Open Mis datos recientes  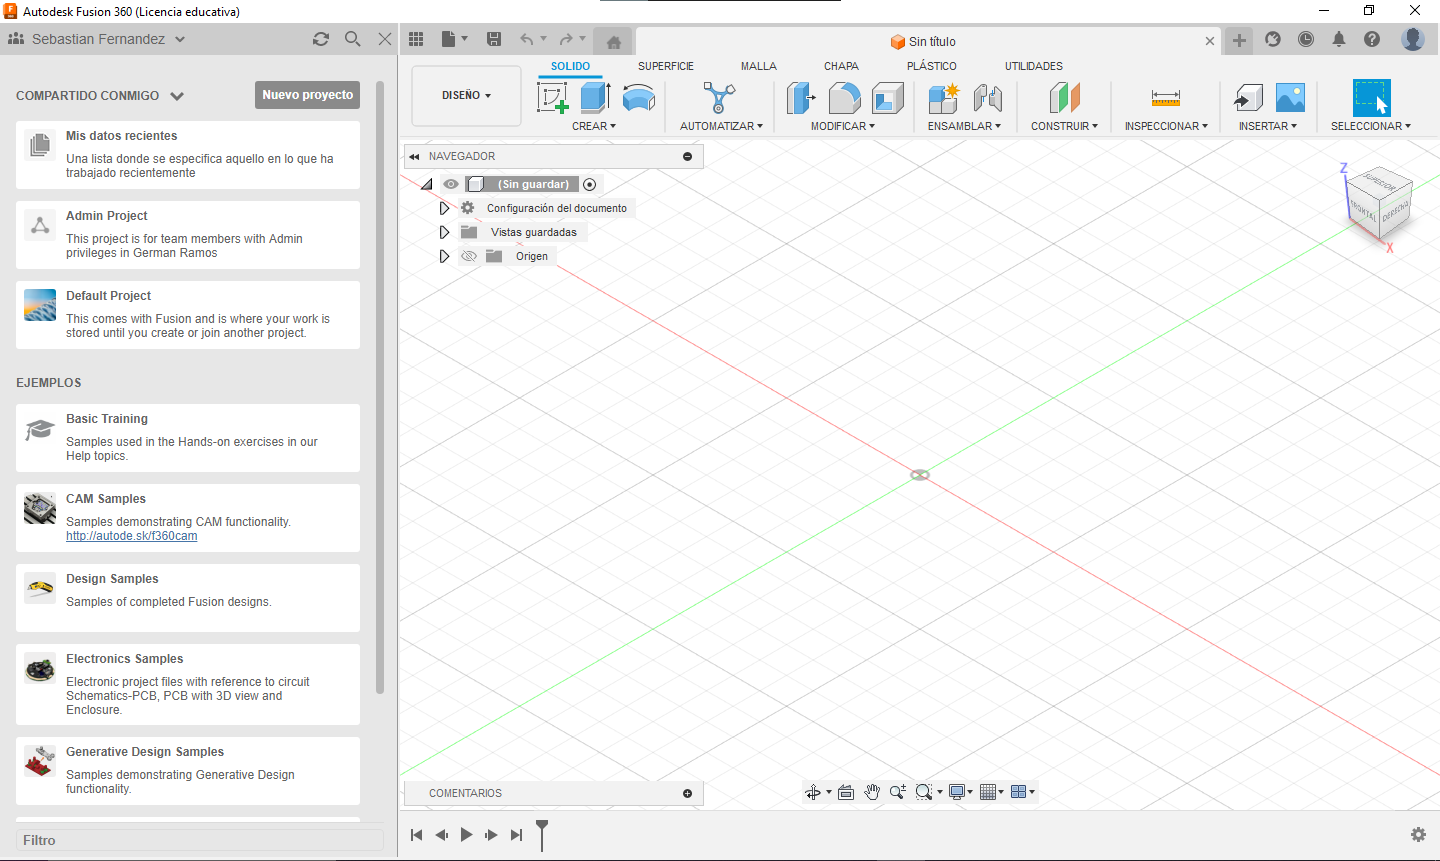[x=188, y=155]
